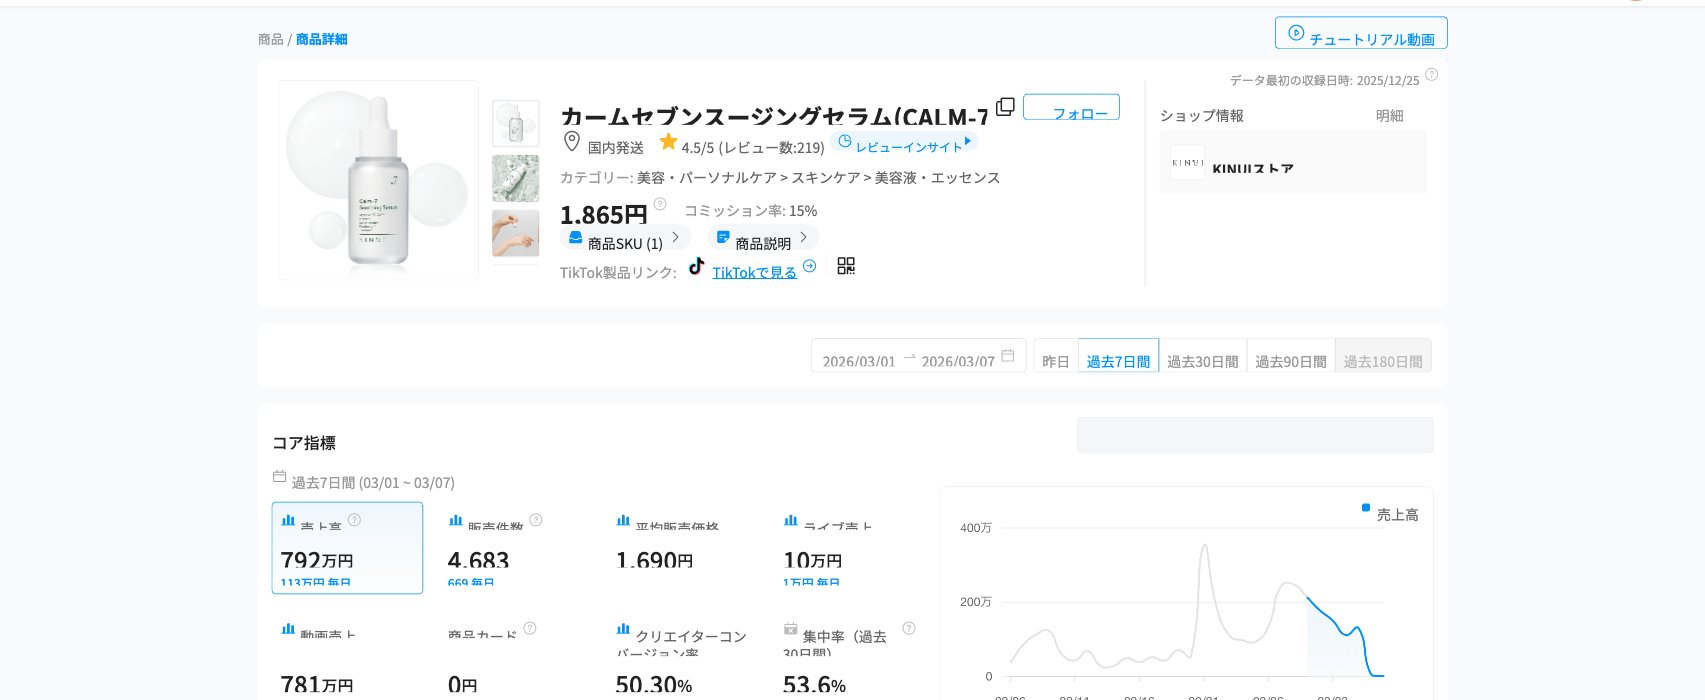The width and height of the screenshot is (1705, 700).
Task: Open the 商品 breadcrumb link
Action: pyautogui.click(x=270, y=39)
